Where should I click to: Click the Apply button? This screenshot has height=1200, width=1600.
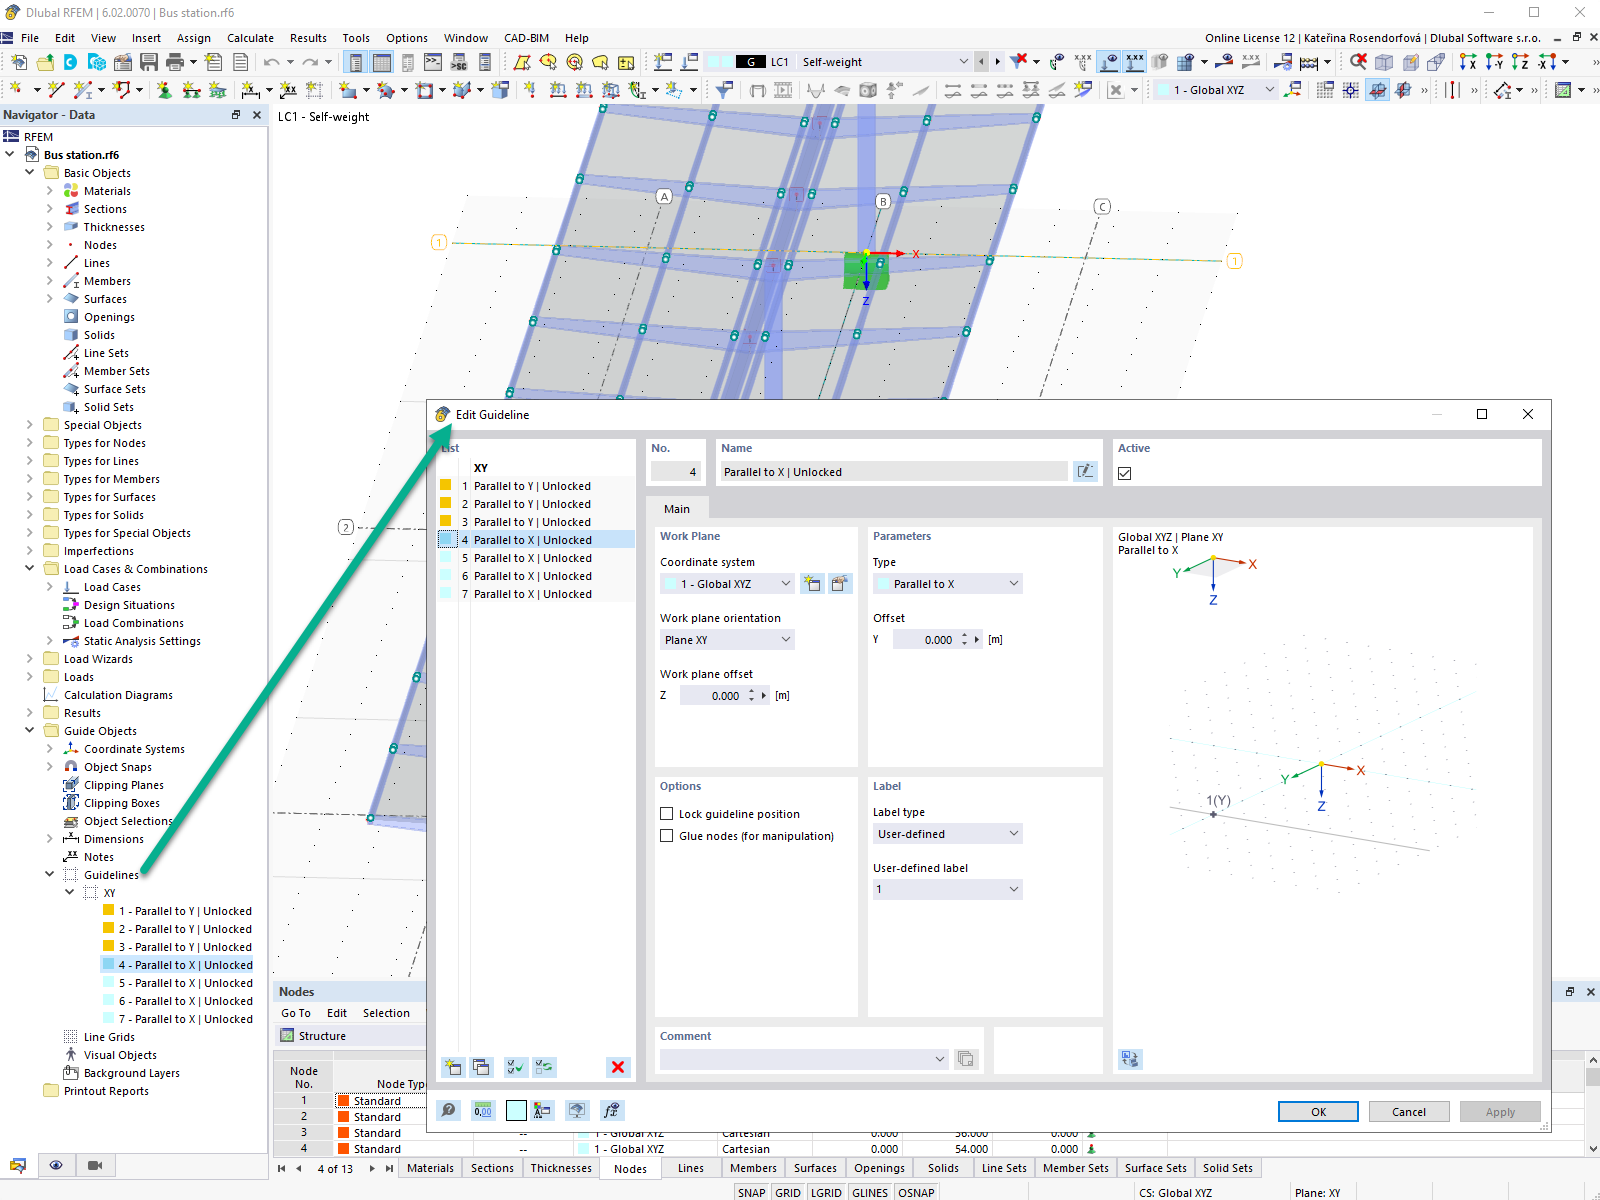click(1500, 1111)
